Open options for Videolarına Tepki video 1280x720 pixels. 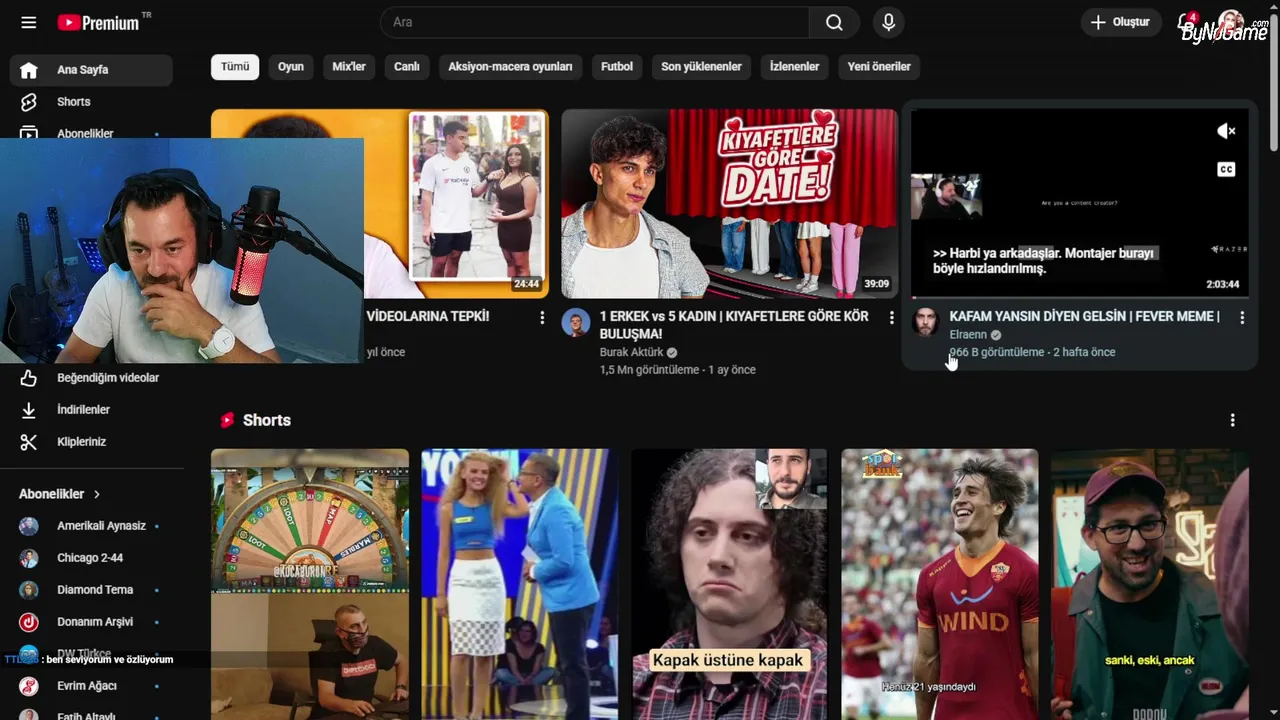click(x=542, y=317)
